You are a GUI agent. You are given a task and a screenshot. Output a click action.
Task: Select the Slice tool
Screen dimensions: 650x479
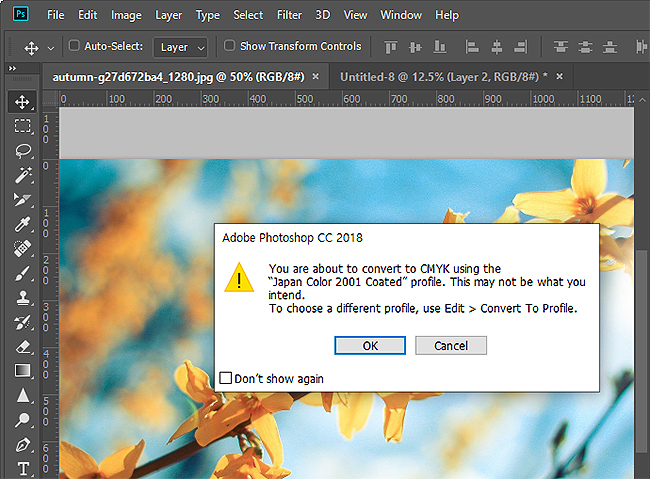click(x=22, y=200)
